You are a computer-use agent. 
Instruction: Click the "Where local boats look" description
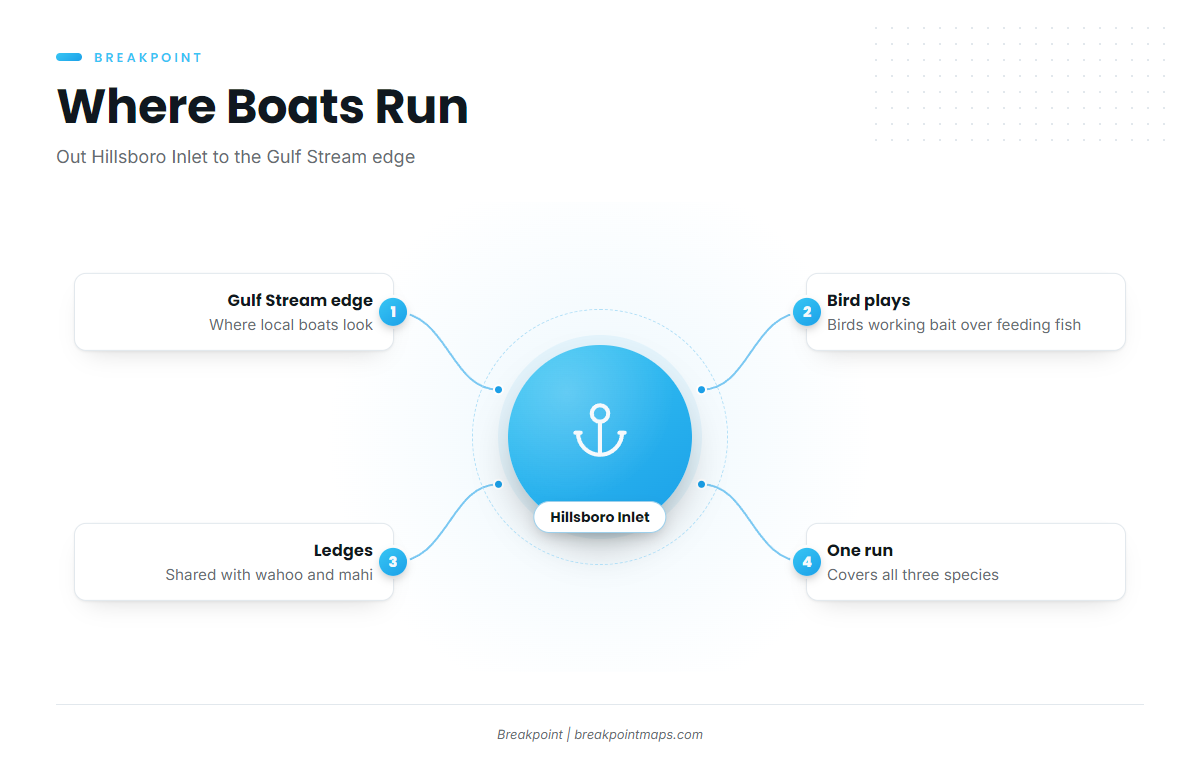point(291,325)
